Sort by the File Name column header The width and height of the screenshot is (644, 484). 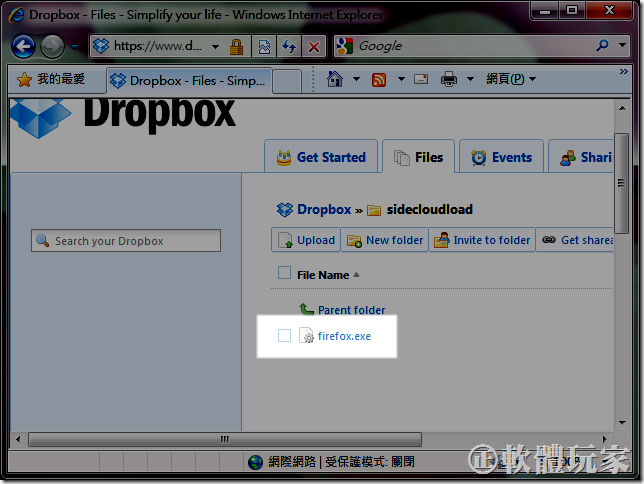coord(323,275)
